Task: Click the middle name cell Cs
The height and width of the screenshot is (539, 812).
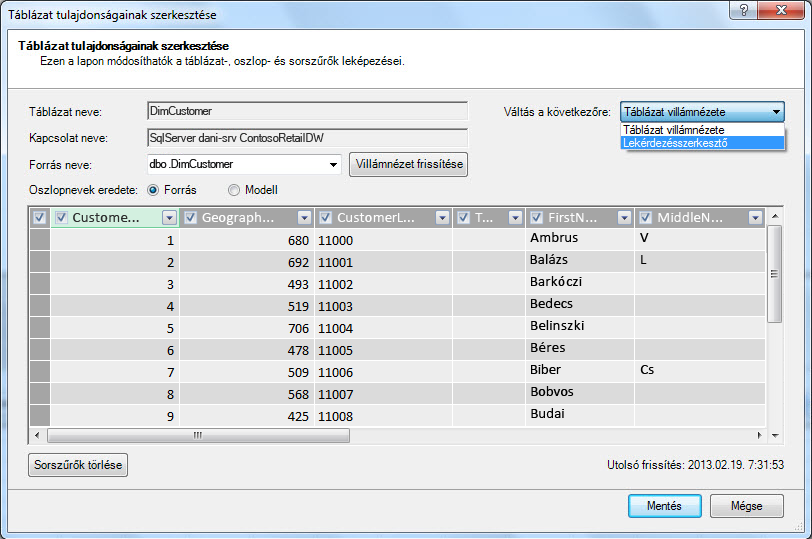Action: point(700,370)
